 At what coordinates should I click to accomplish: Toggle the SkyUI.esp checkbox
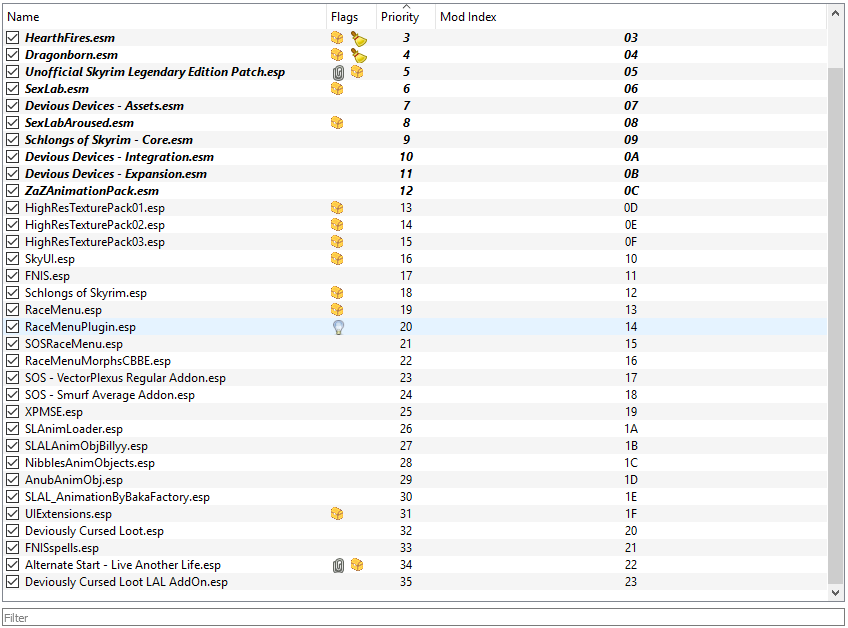(x=12, y=259)
